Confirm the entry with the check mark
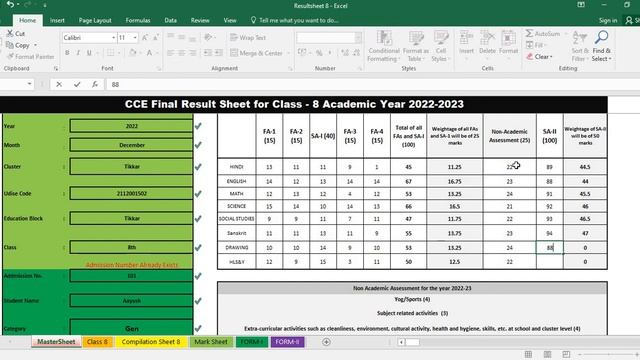The width and height of the screenshot is (640, 360). click(77, 84)
